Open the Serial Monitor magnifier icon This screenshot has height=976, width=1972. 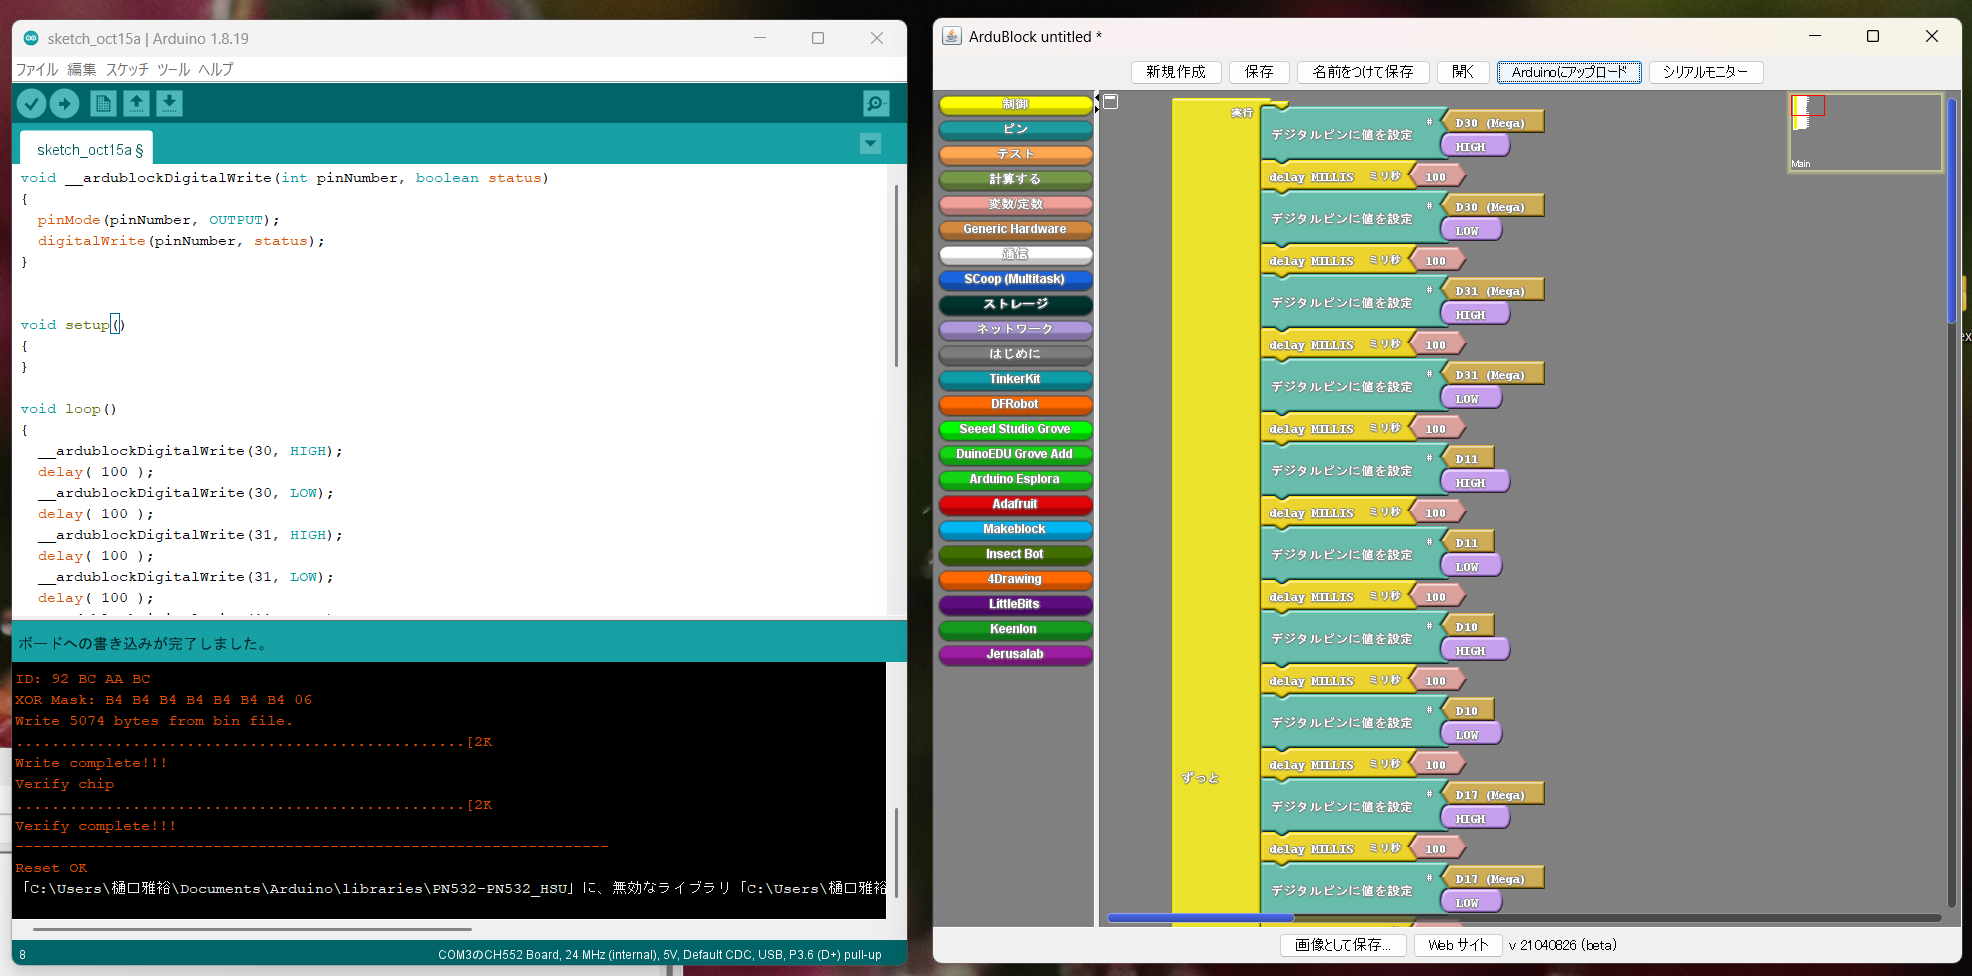[x=876, y=103]
